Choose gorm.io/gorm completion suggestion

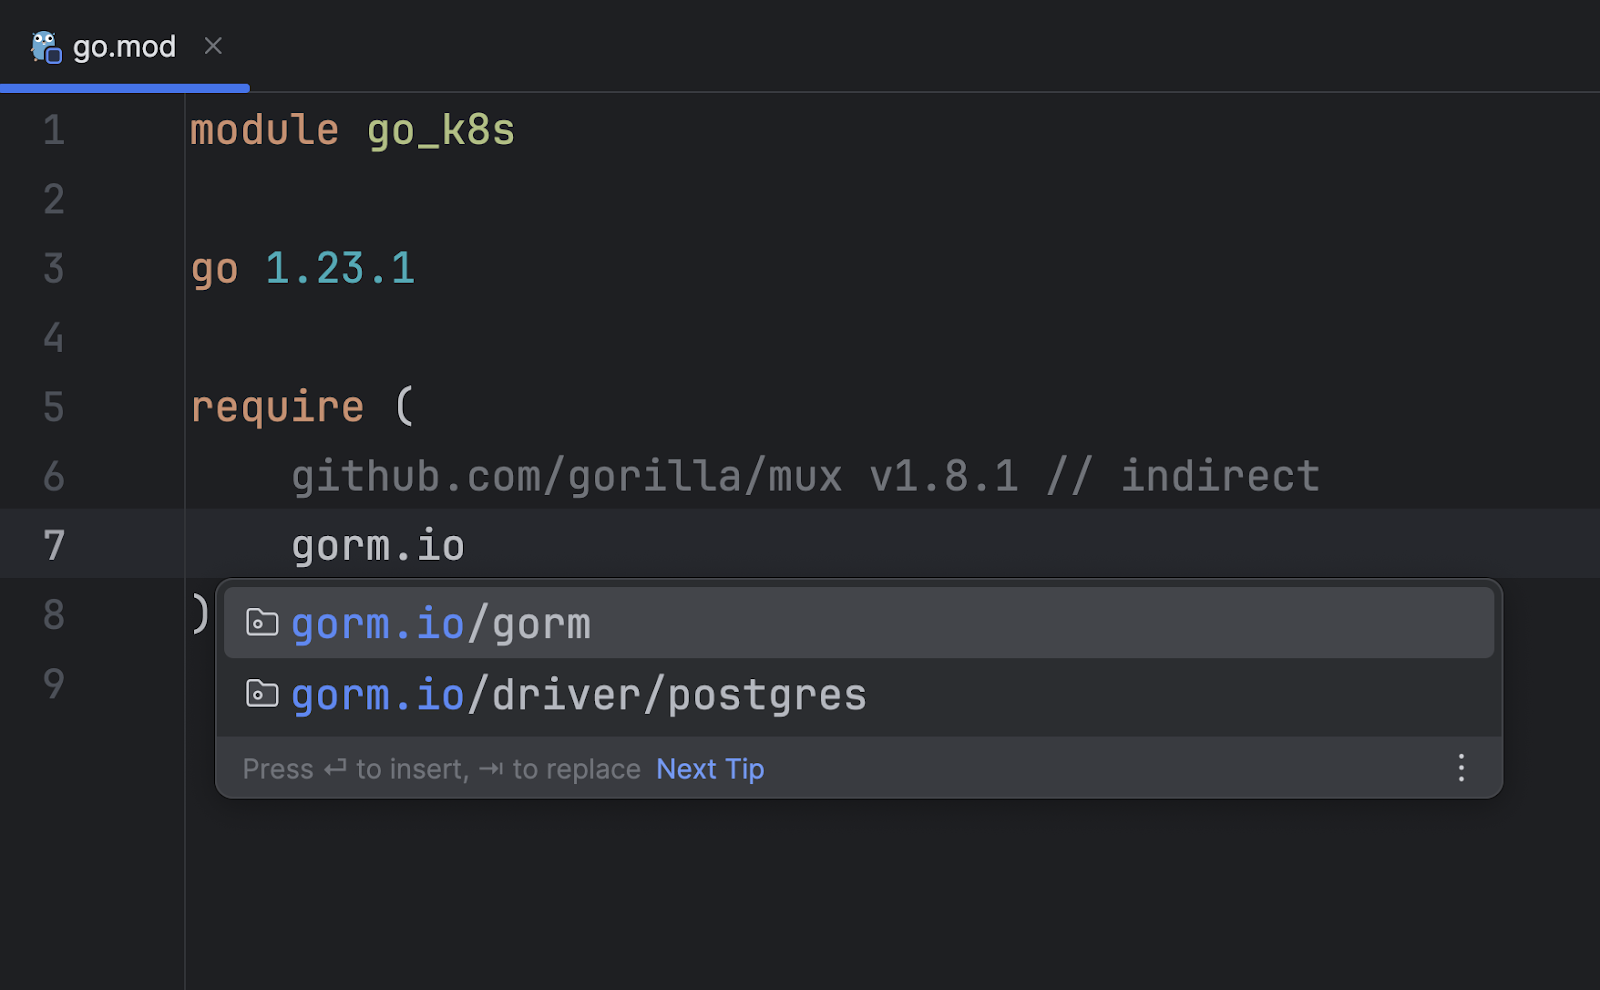[x=858, y=623]
